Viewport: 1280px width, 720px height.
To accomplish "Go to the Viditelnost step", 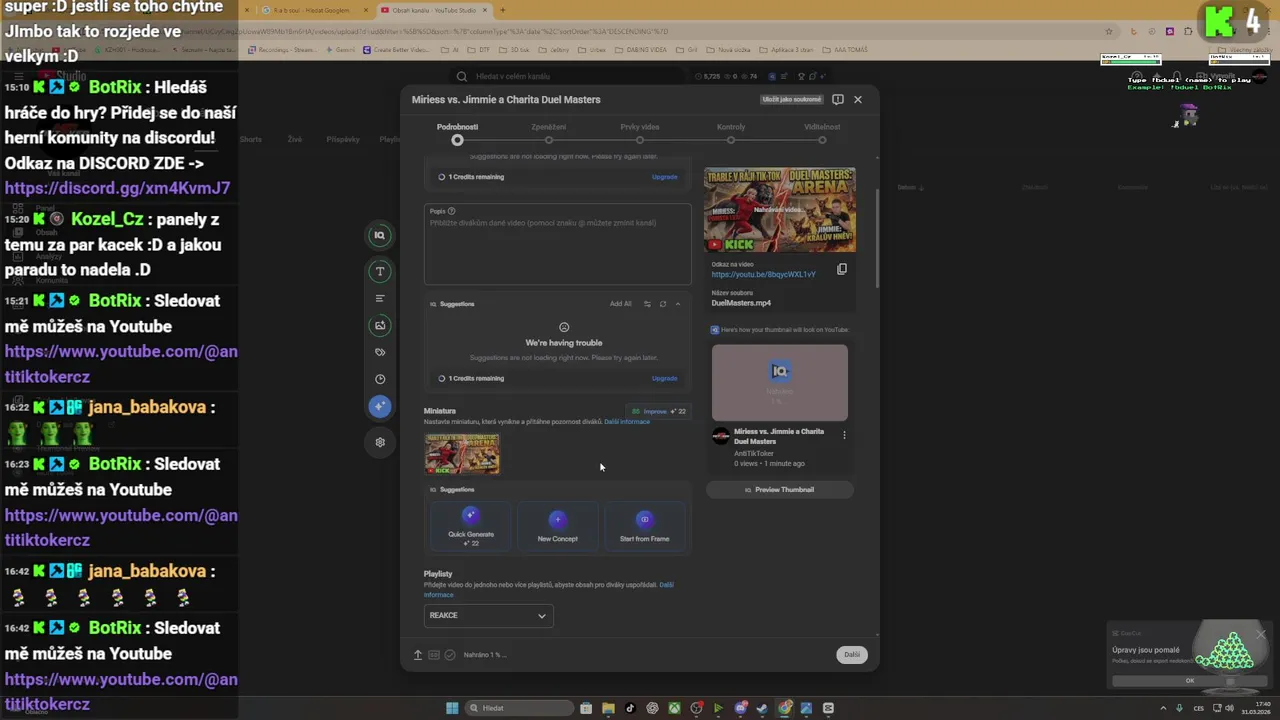I will [822, 133].
